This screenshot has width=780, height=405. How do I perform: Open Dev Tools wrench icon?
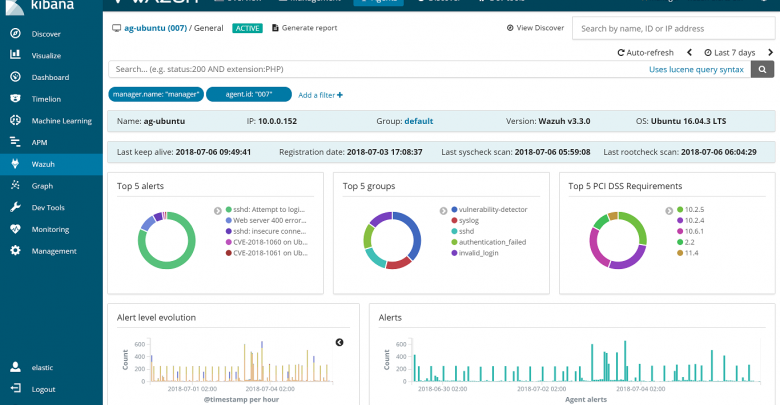15,207
